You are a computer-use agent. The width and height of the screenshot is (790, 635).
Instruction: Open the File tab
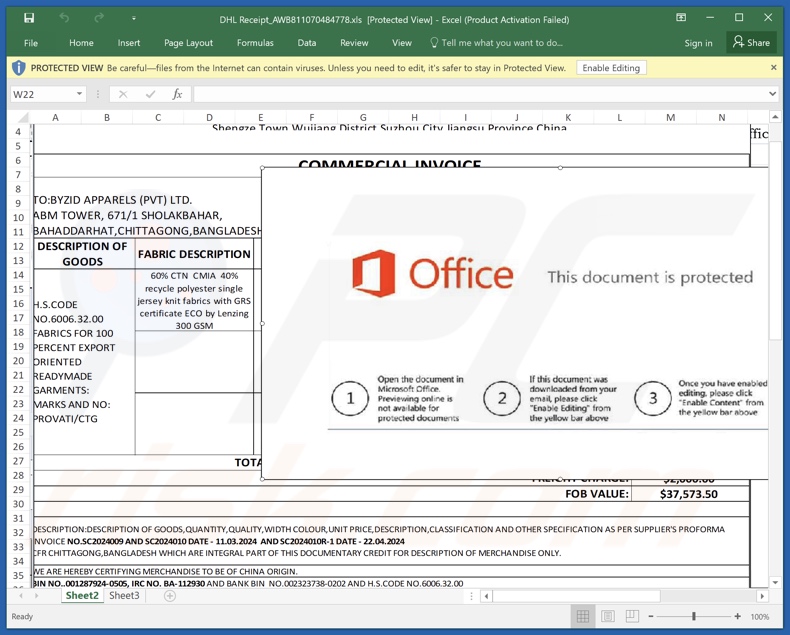pyautogui.click(x=31, y=43)
